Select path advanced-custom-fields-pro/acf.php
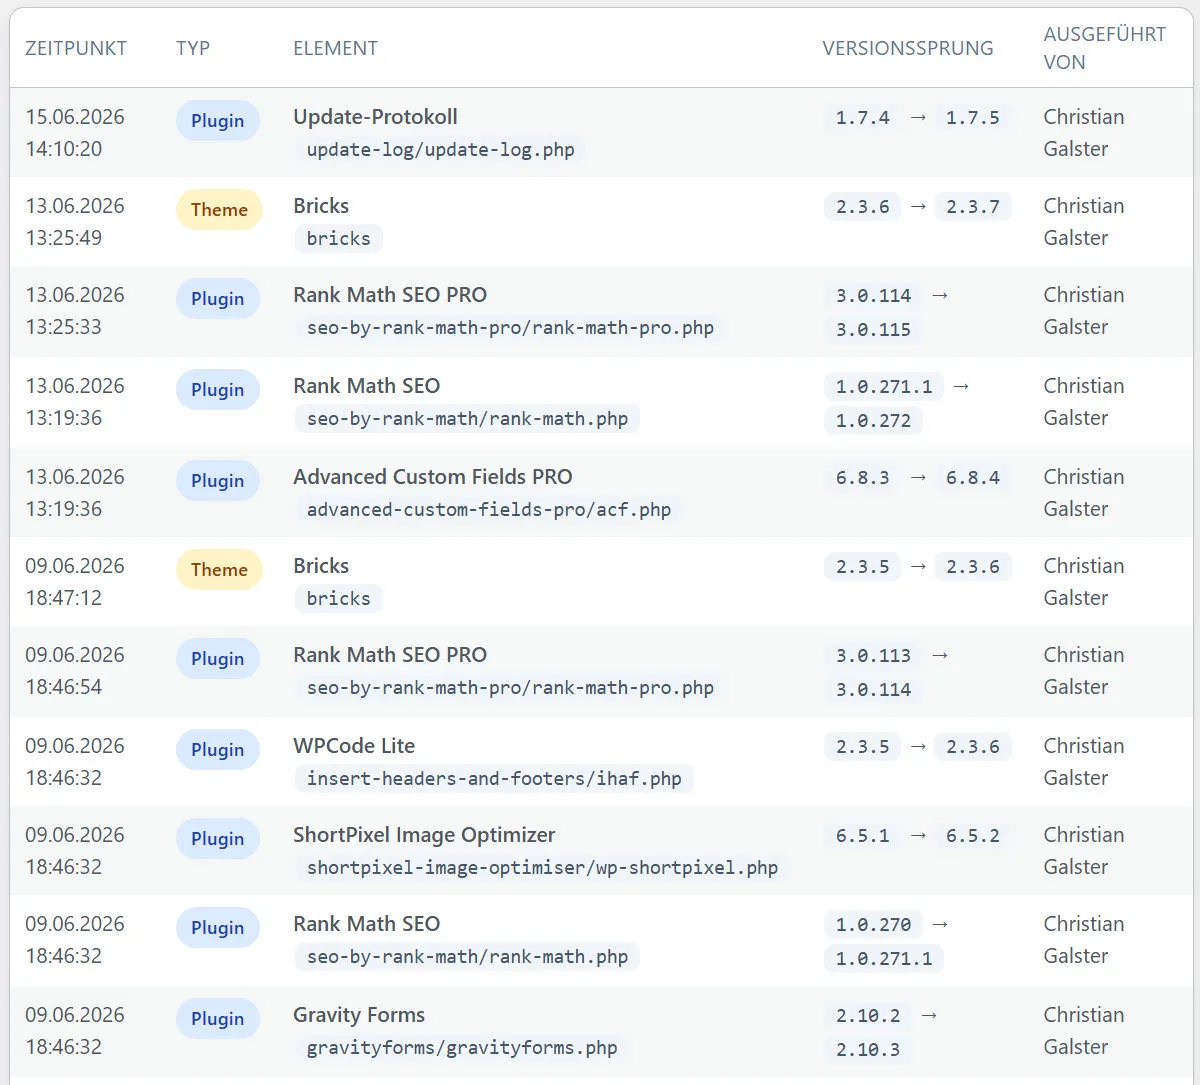1200x1085 pixels. point(488,510)
